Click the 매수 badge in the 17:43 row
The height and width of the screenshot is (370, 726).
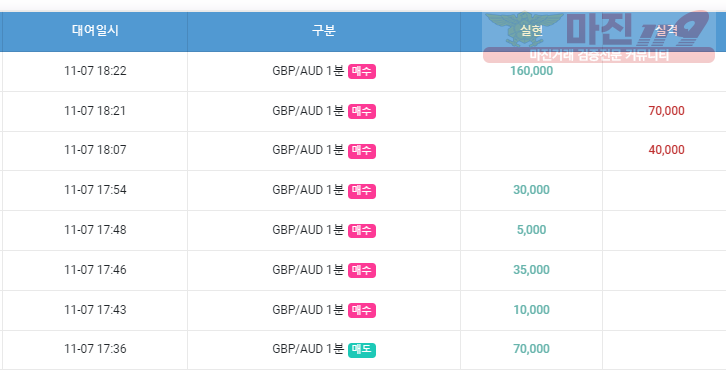[x=362, y=310]
